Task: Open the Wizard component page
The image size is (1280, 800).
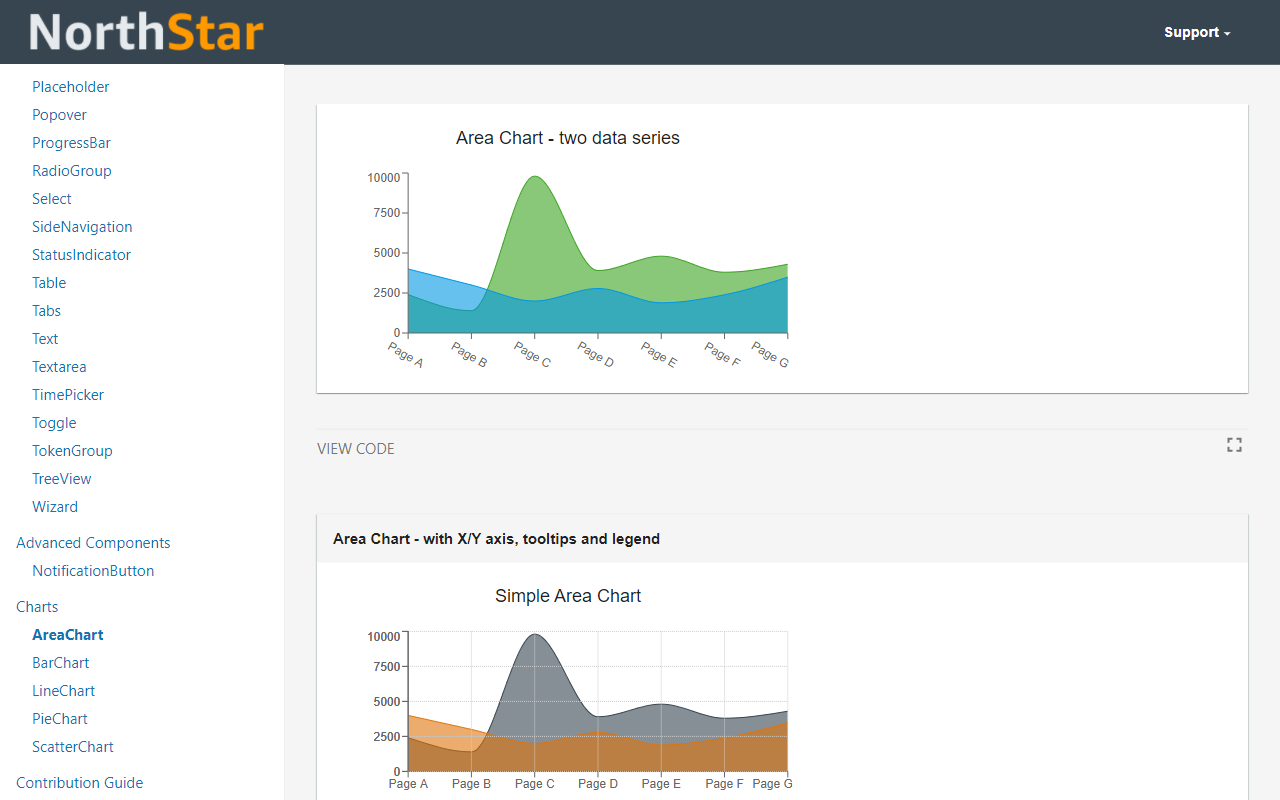Action: click(55, 506)
